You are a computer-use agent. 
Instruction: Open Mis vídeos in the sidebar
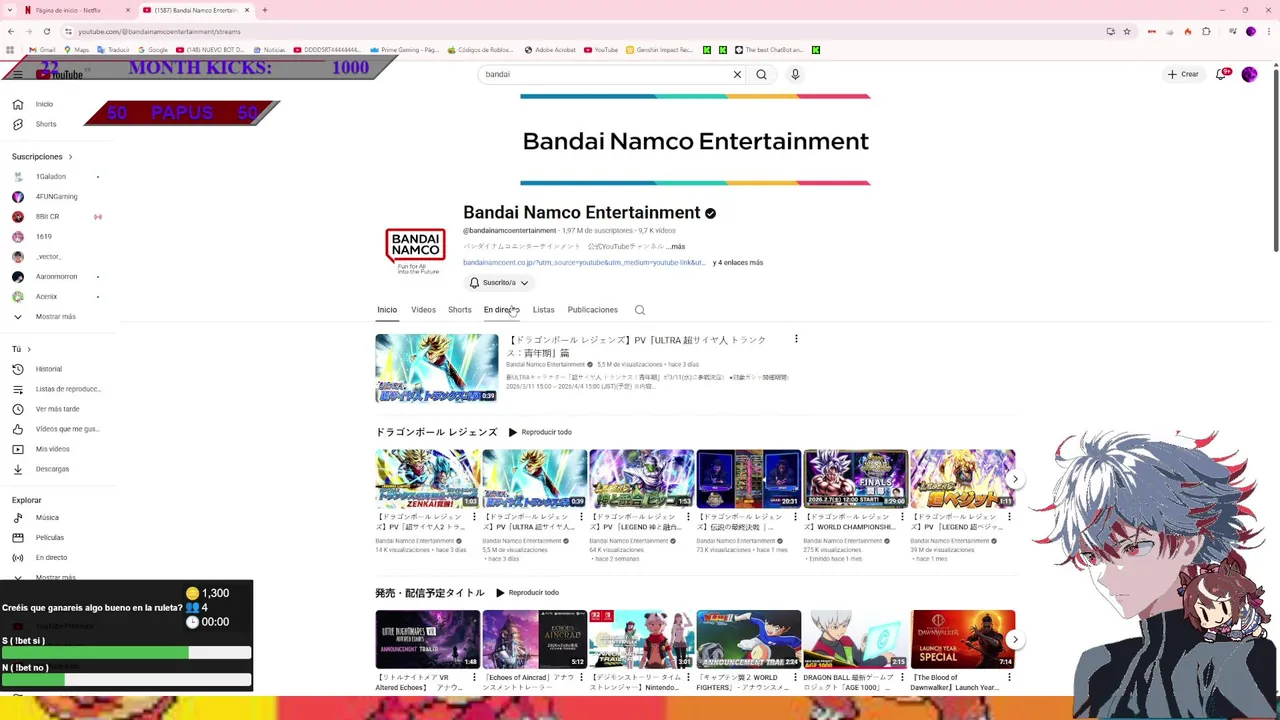(x=42, y=449)
